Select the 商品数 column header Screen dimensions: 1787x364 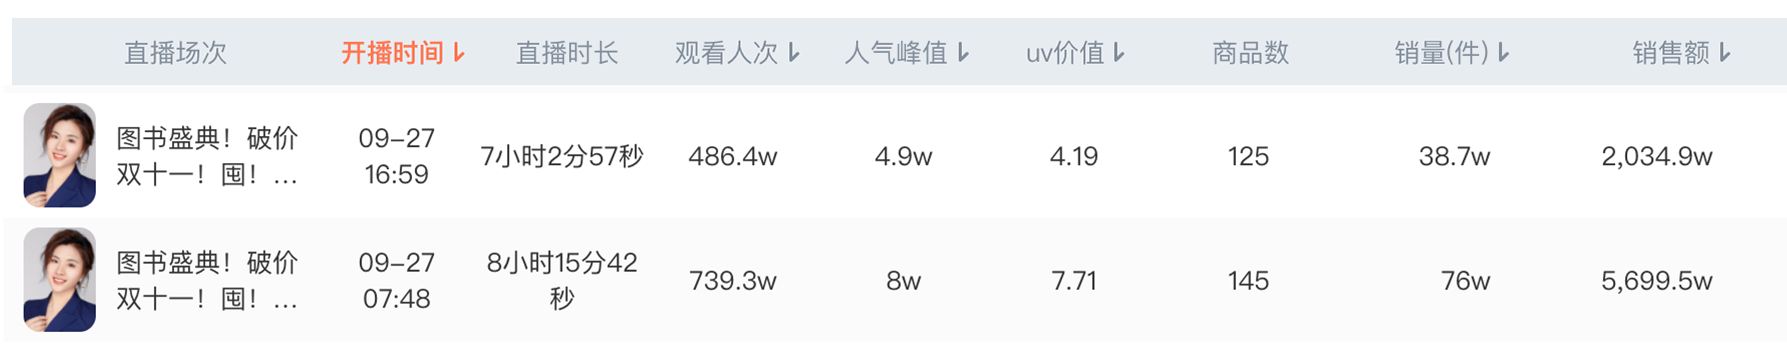[x=1250, y=53]
